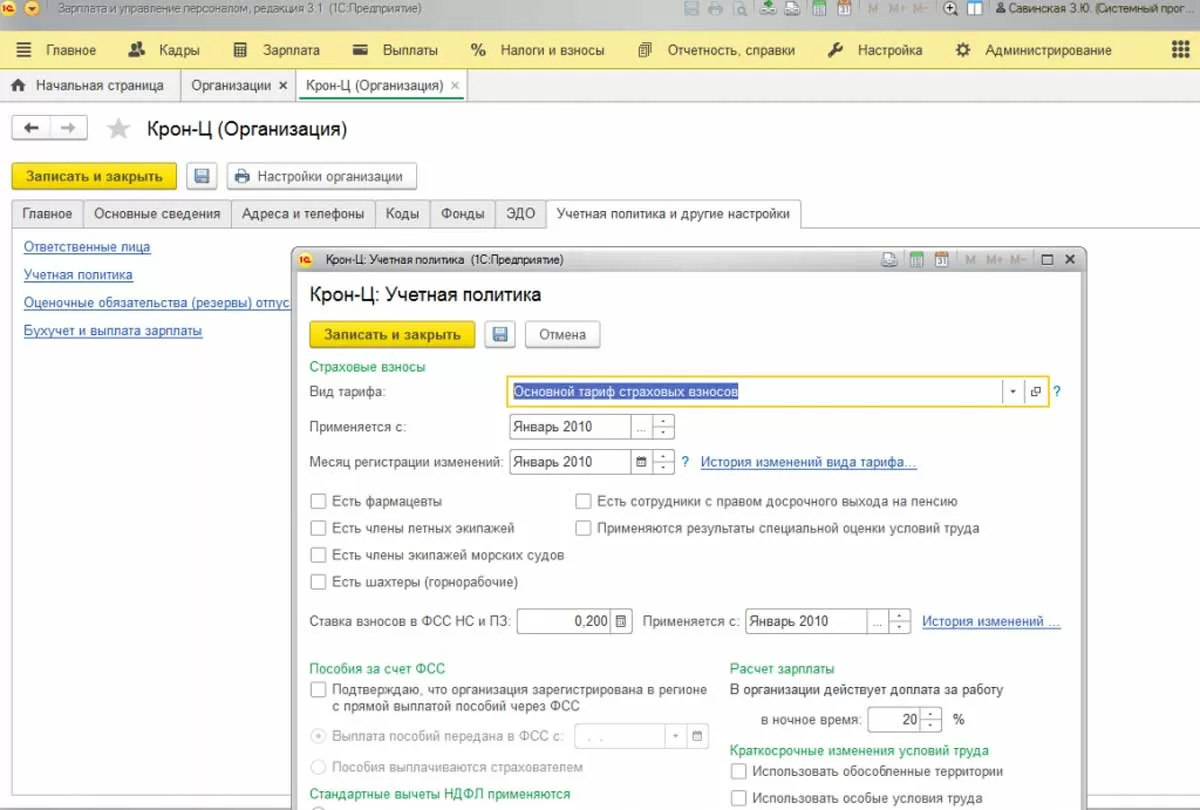Viewport: 1200px width, 810px height.
Task: Click the main toolbar print icon
Action: 715,9
